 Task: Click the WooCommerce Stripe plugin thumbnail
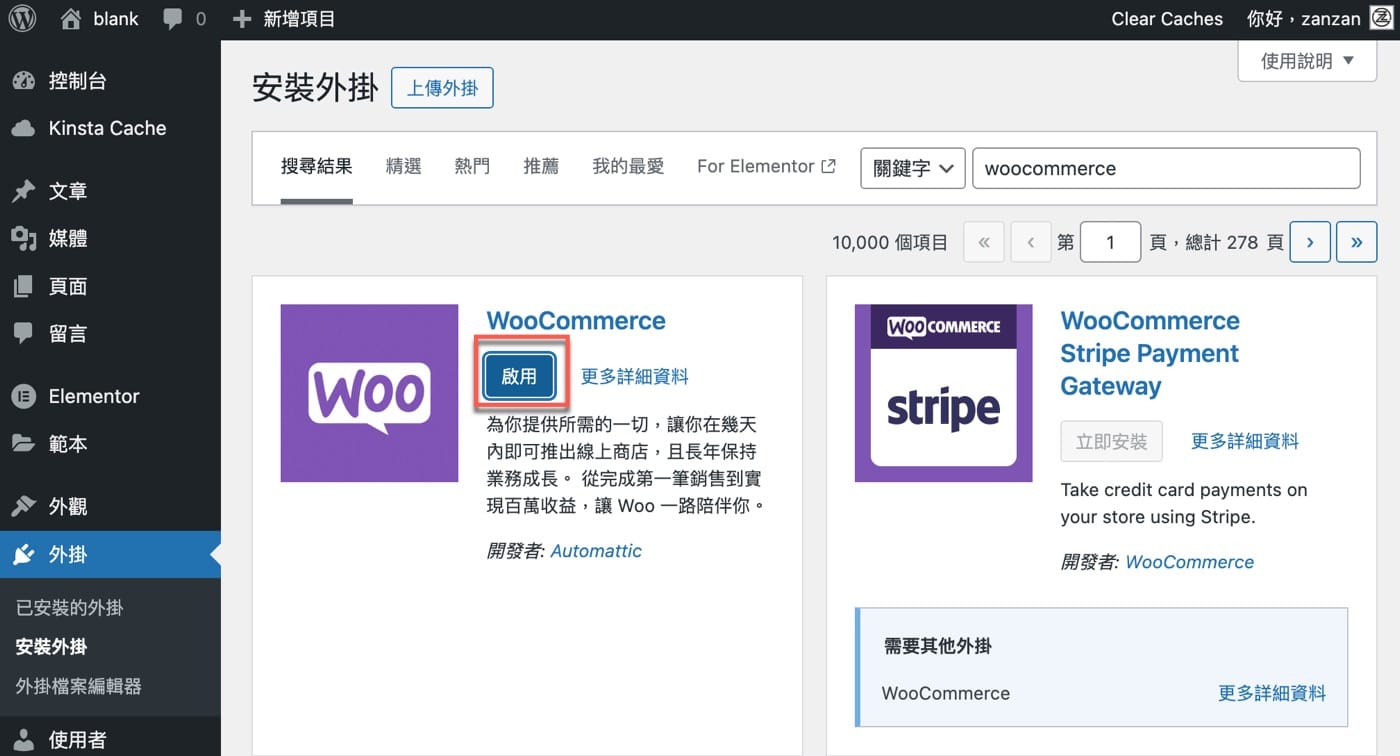(943, 393)
